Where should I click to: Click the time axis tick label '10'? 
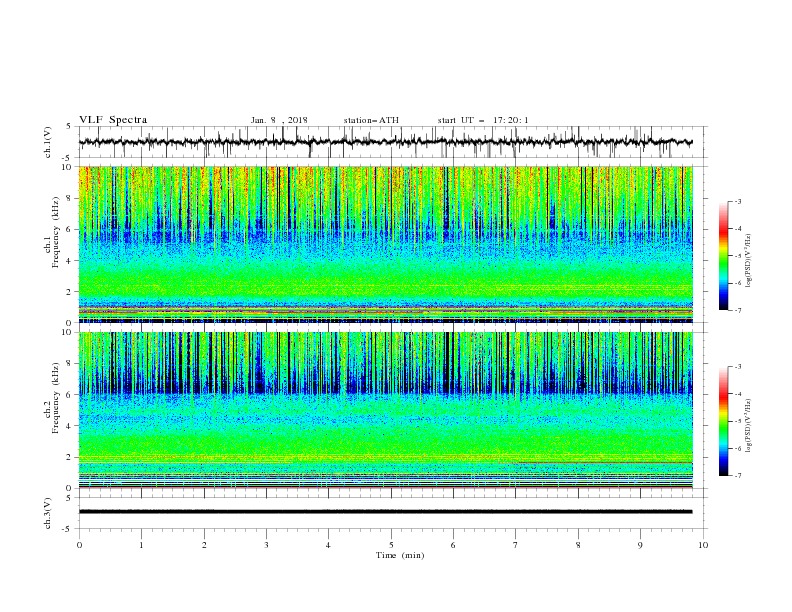[x=703, y=545]
